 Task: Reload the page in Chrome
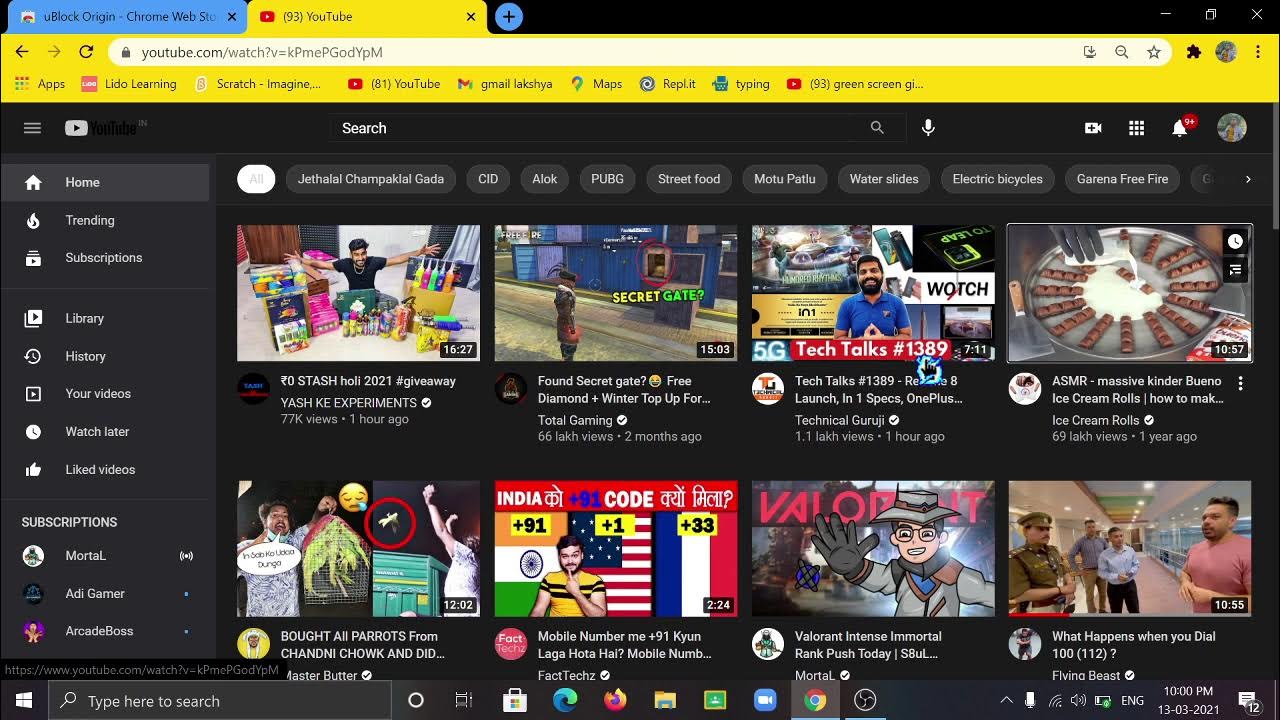pos(86,52)
